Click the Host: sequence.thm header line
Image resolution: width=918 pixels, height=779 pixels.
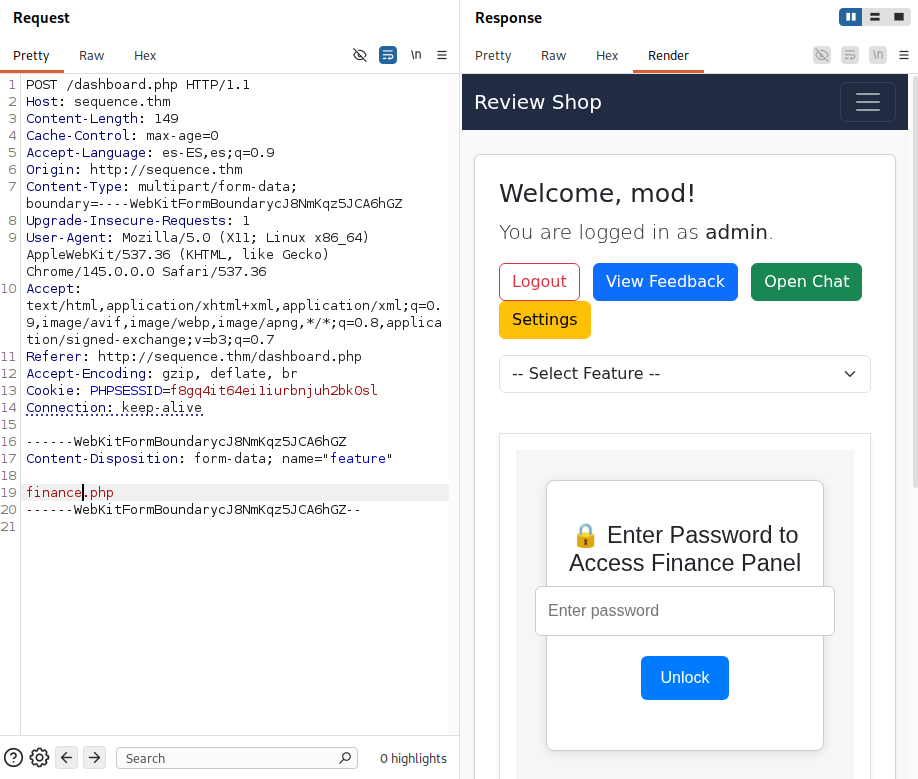(98, 102)
